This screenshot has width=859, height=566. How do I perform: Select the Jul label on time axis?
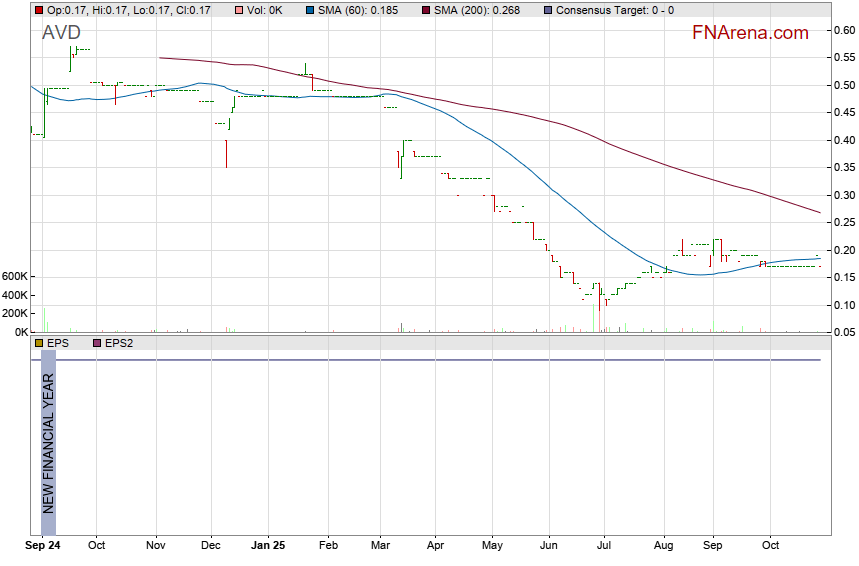pos(604,546)
